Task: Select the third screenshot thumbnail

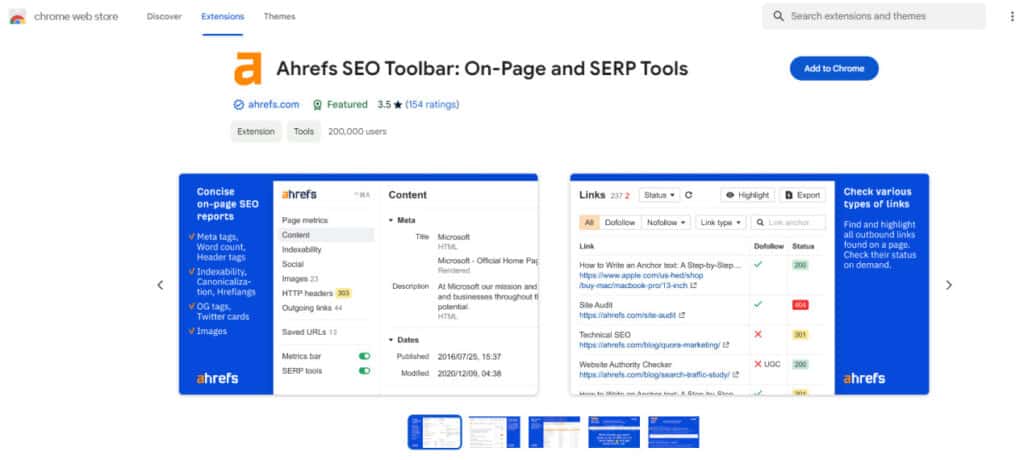Action: (x=554, y=432)
